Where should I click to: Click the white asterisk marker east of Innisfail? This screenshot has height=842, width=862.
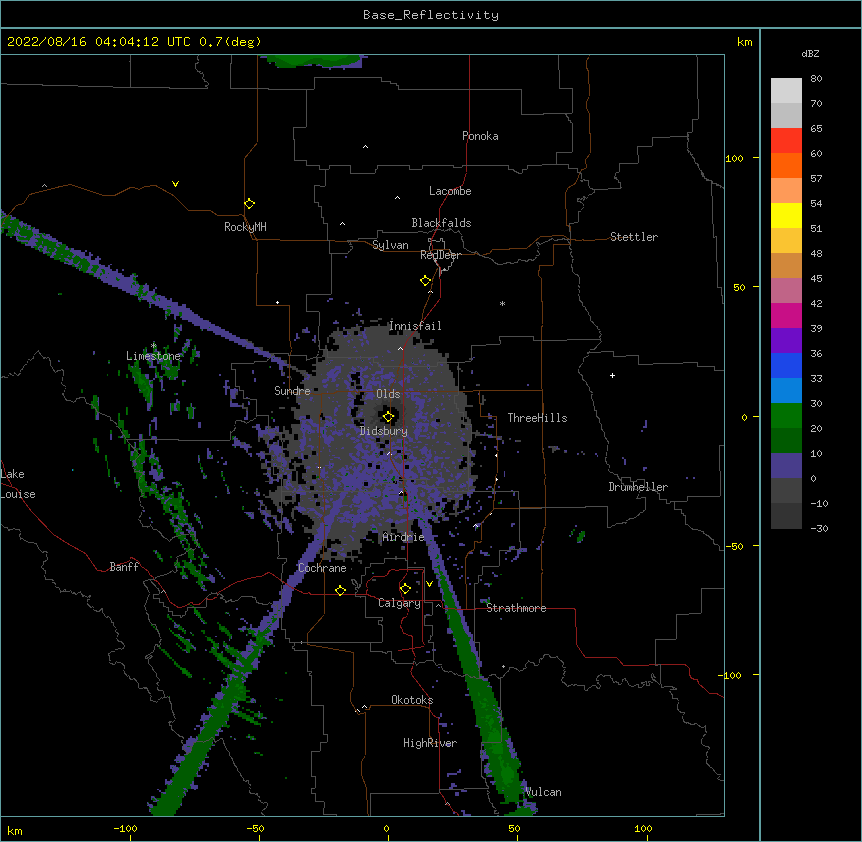502,303
